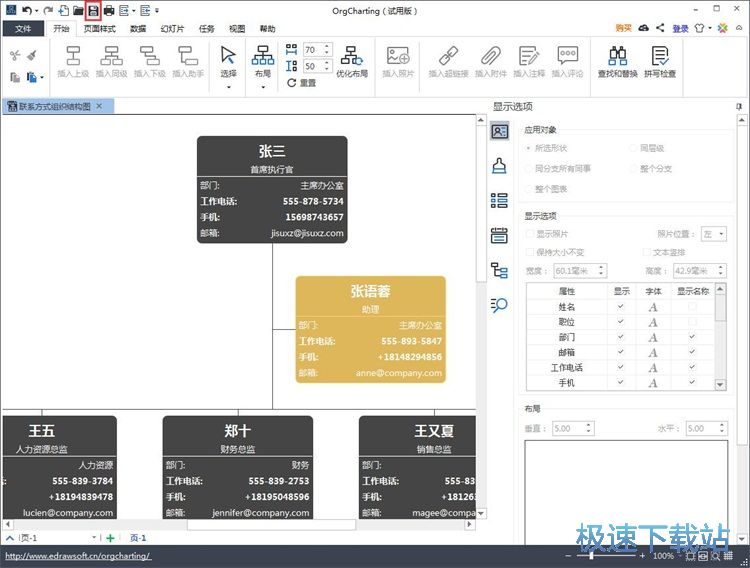Open the 布局 layout dropdown
This screenshot has width=750, height=568.
pyautogui.click(x=262, y=62)
